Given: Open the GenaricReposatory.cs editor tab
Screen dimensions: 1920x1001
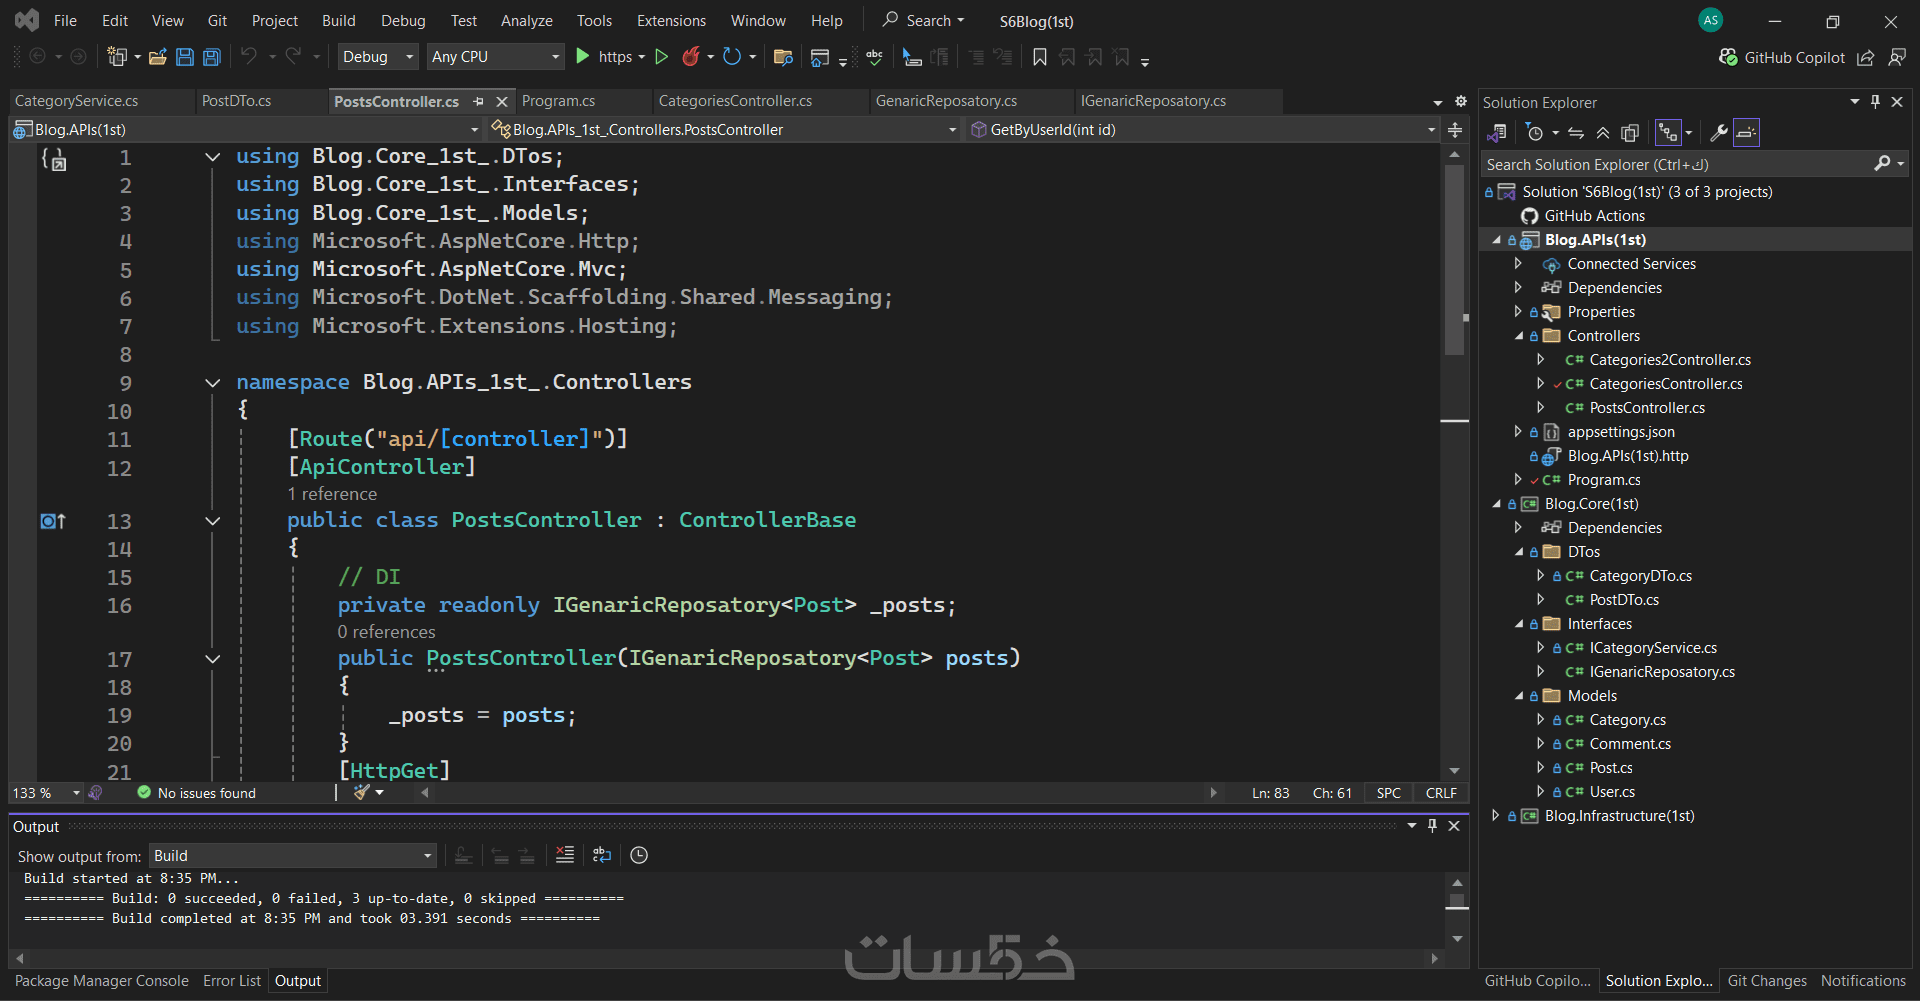Looking at the screenshot, I should 946,101.
